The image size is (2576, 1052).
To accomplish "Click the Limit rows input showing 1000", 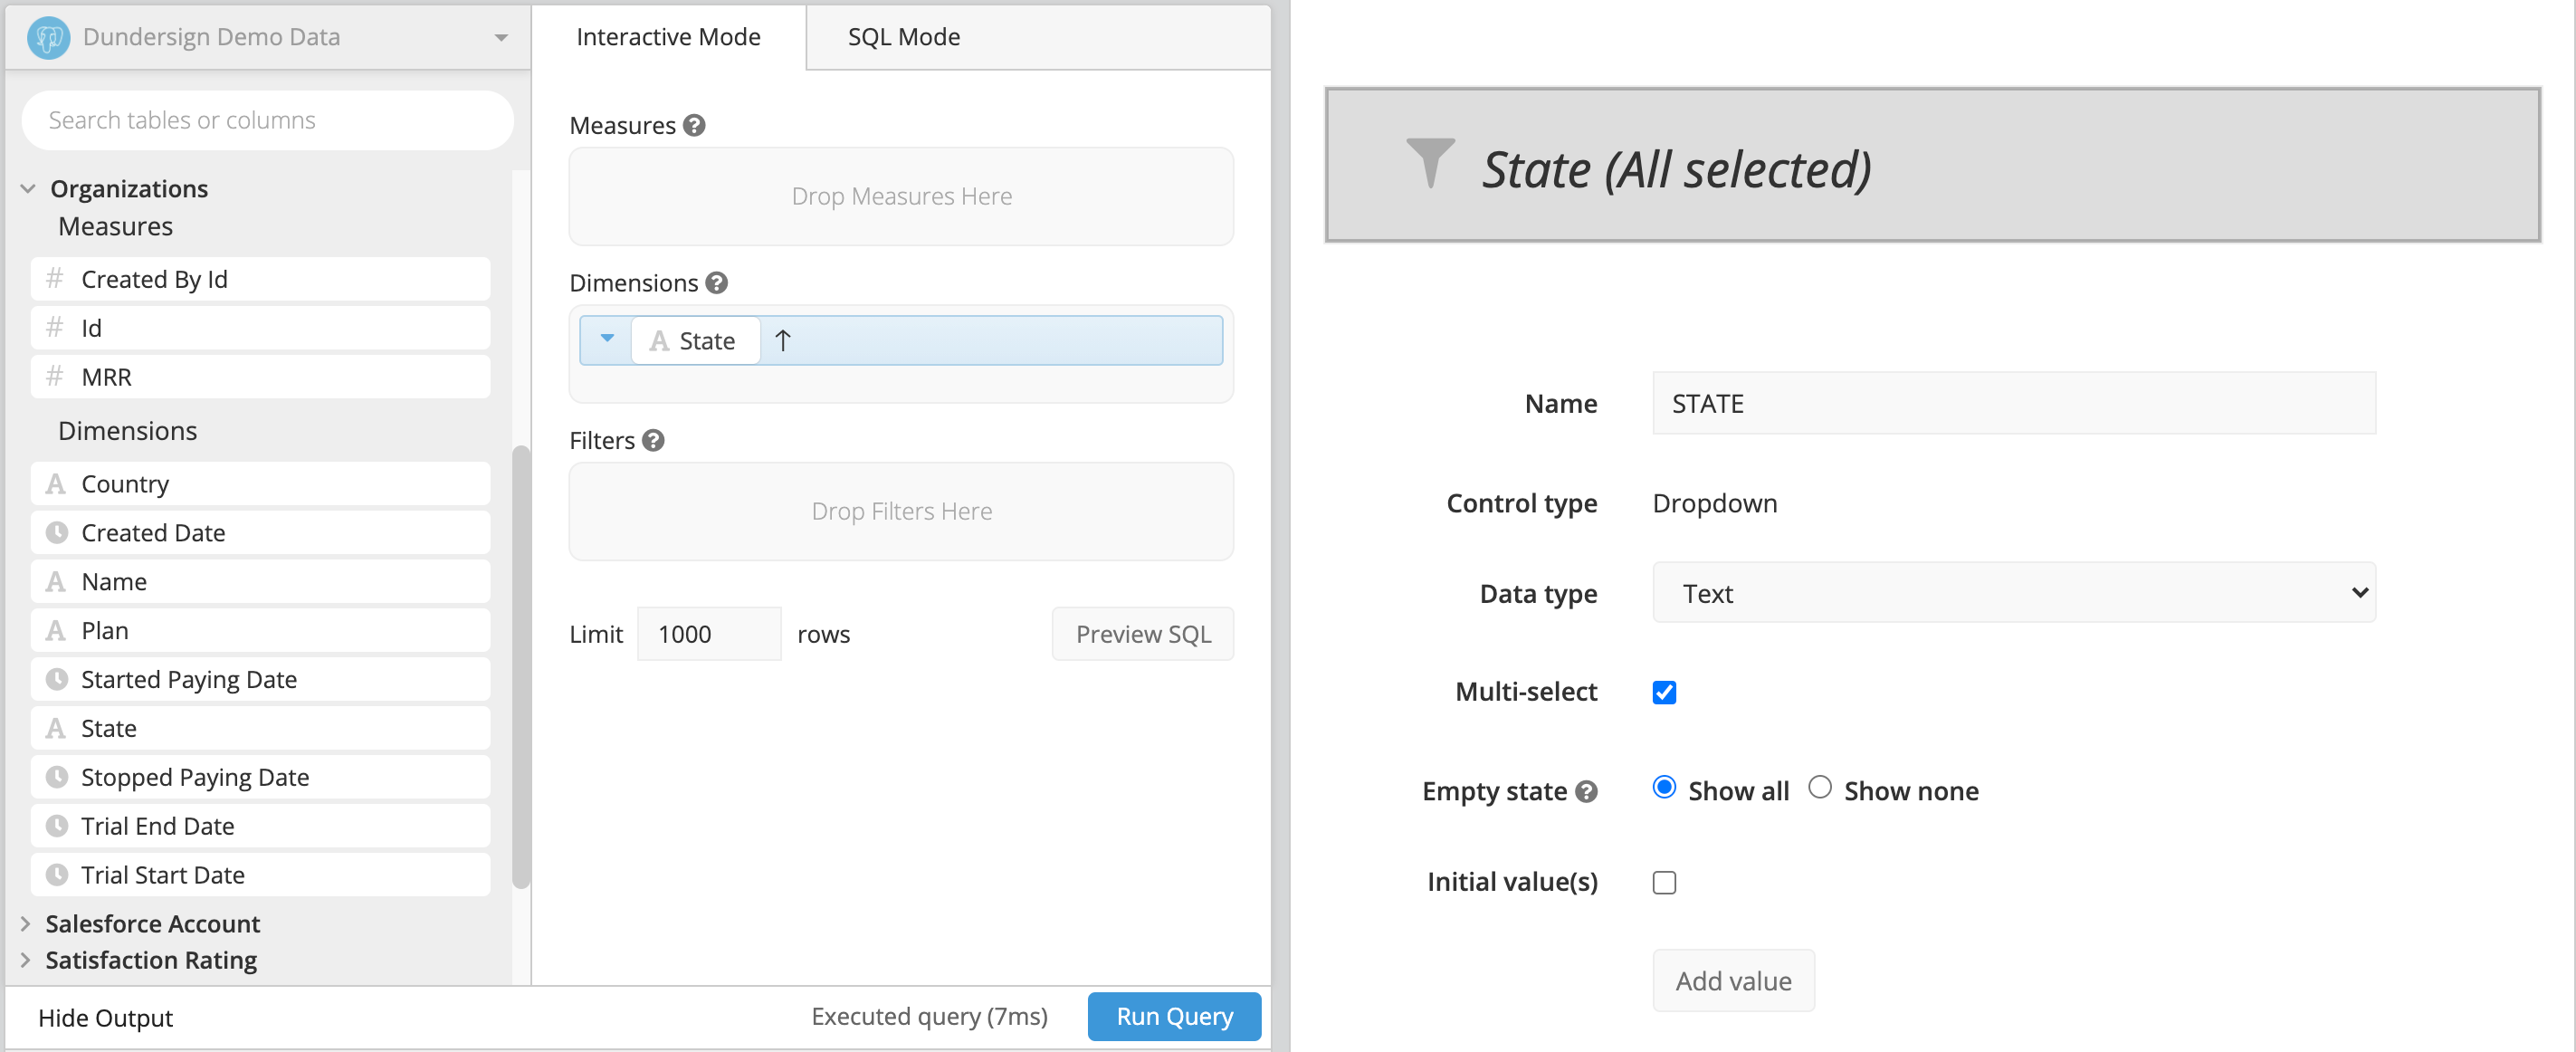I will 709,634.
